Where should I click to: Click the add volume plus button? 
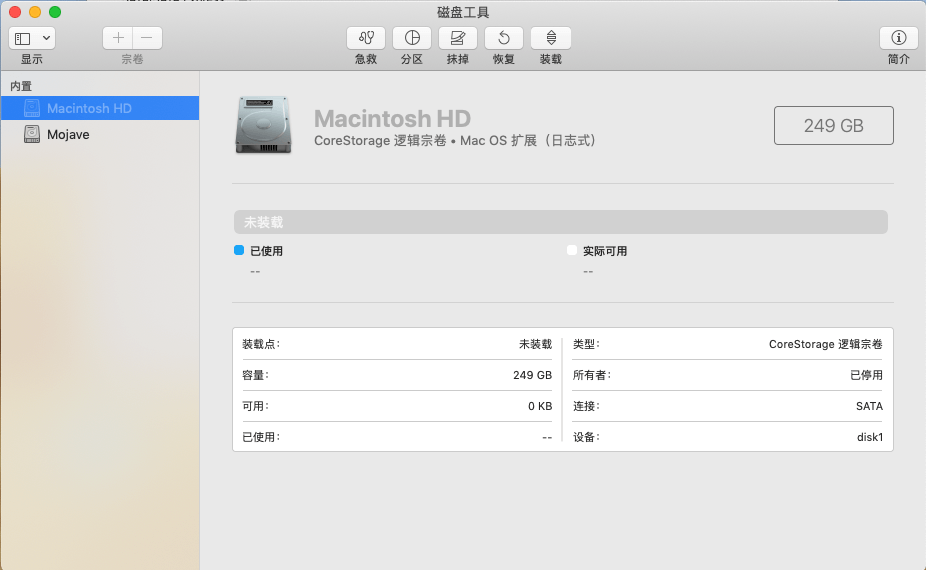pos(118,38)
